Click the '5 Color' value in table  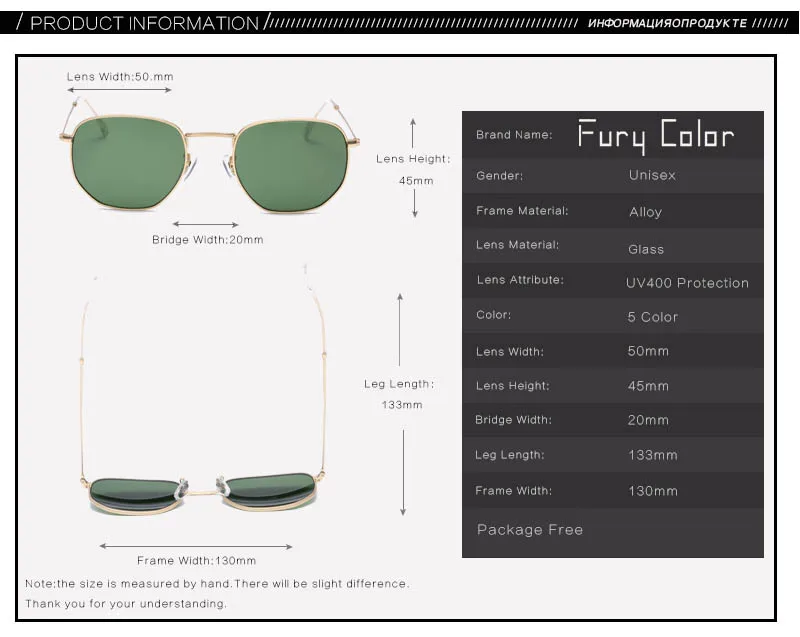(653, 317)
